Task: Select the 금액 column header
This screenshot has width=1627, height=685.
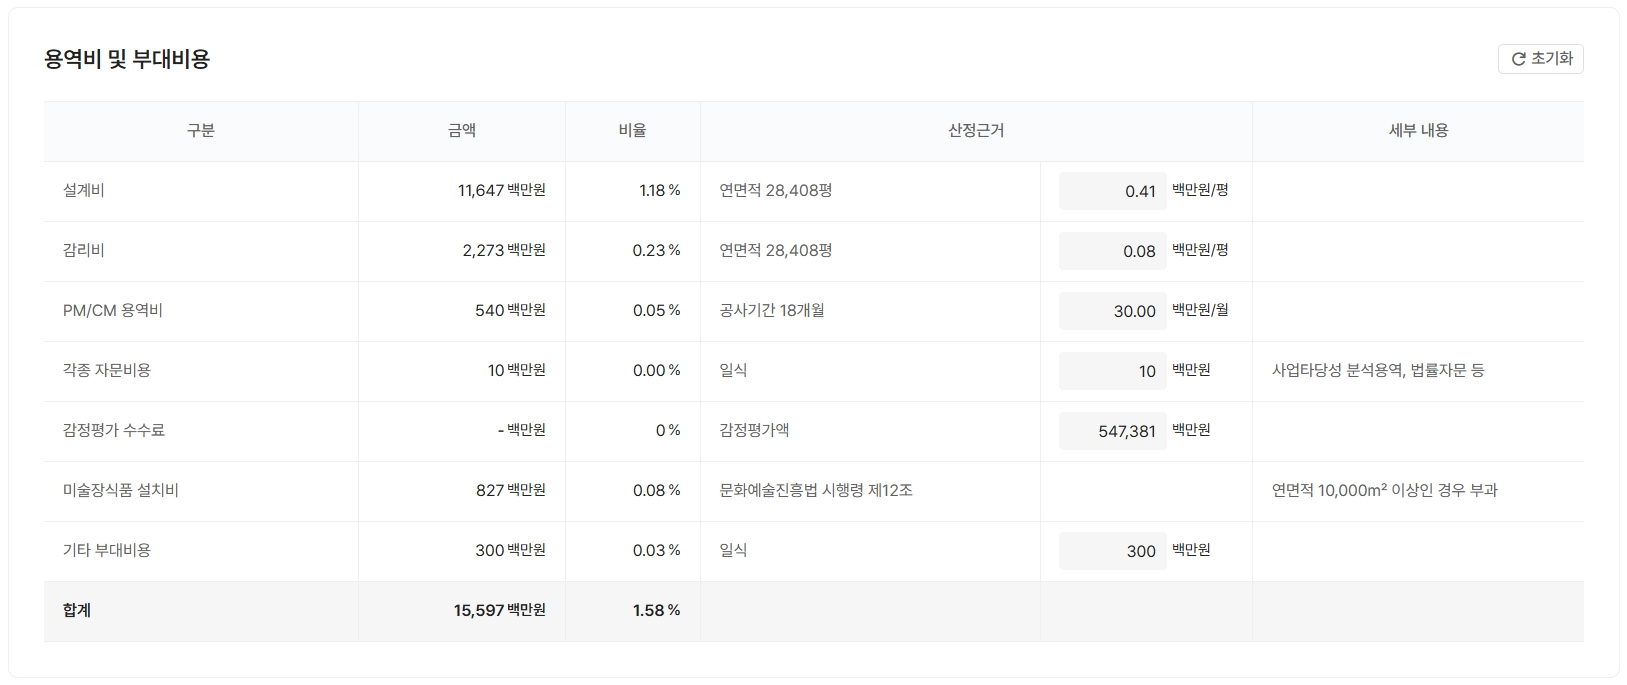Action: pyautogui.click(x=462, y=130)
